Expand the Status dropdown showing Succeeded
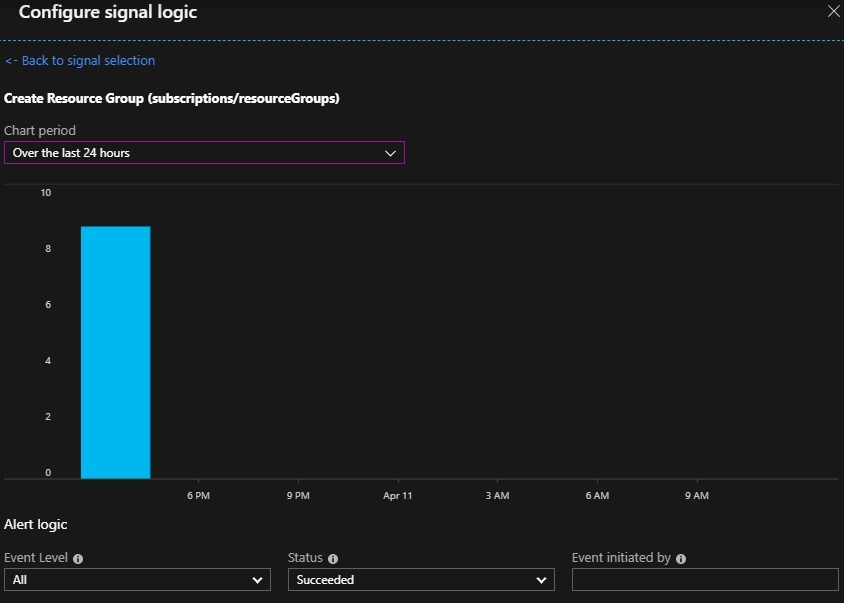Image resolution: width=844 pixels, height=603 pixels. pyautogui.click(x=420, y=580)
